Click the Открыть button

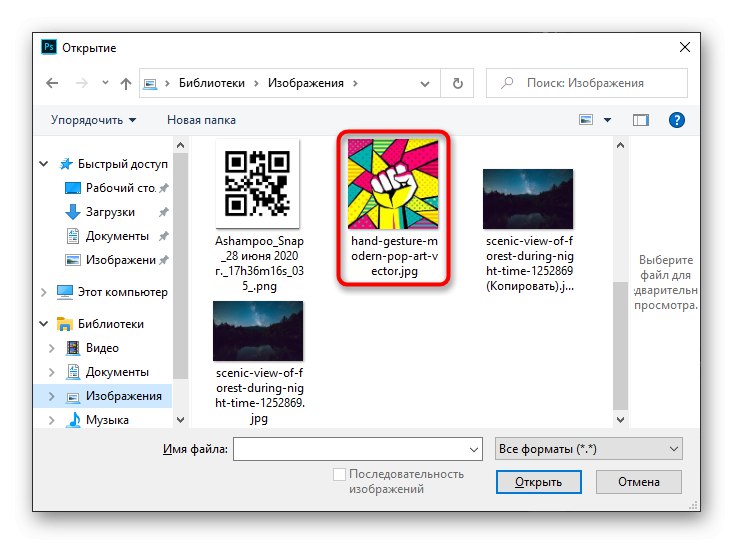coord(539,482)
